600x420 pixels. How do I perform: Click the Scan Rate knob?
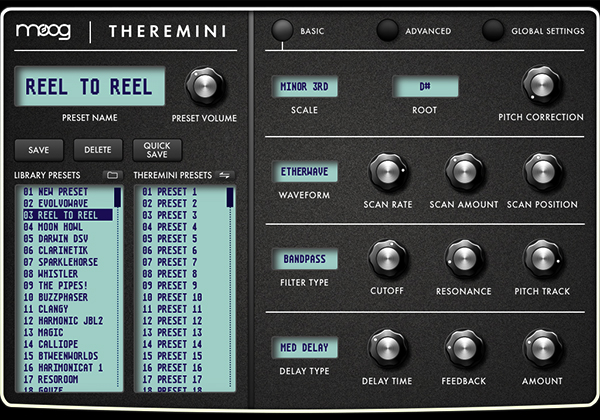click(x=388, y=172)
